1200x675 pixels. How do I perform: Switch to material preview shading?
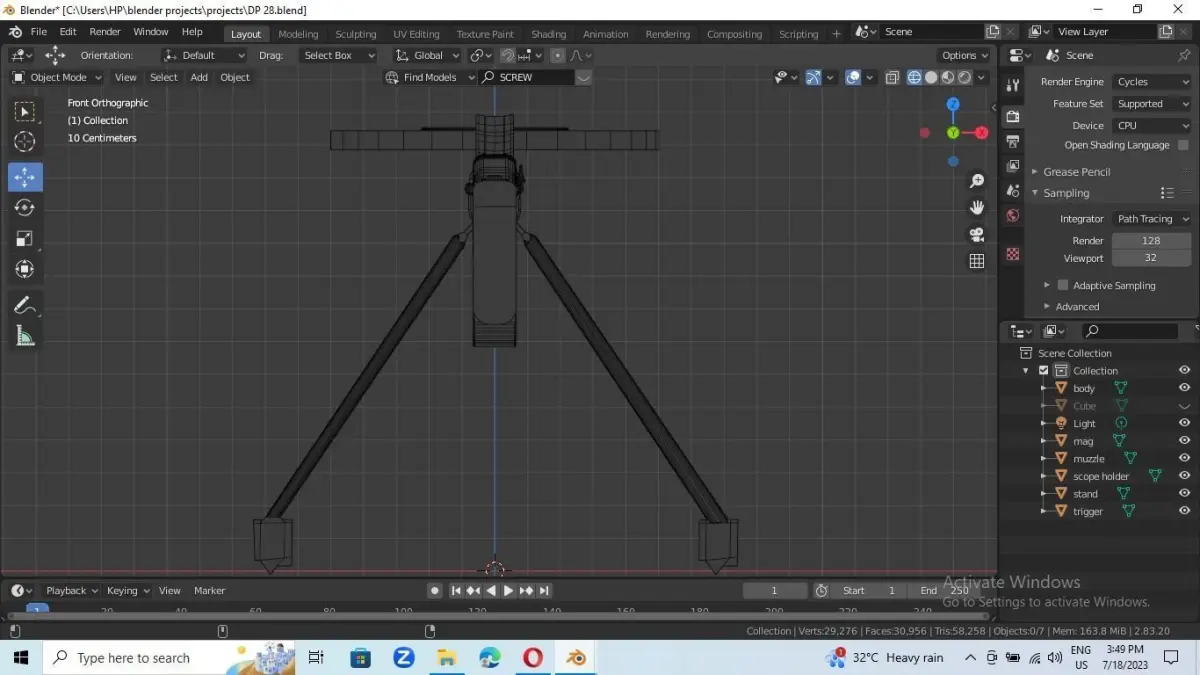pyautogui.click(x=948, y=77)
